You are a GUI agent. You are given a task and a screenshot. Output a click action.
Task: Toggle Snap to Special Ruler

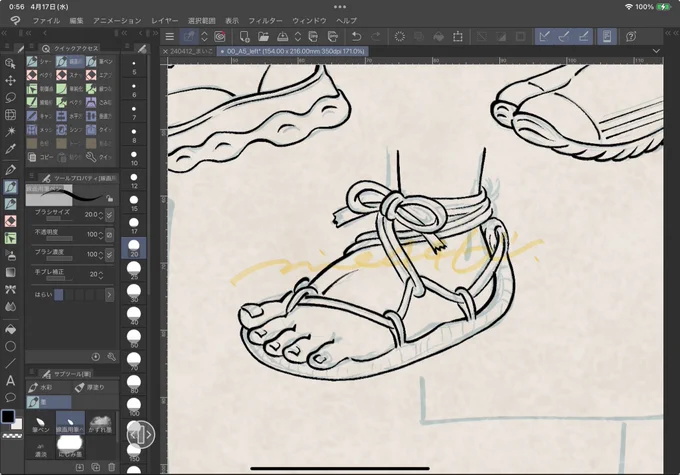coord(564,37)
